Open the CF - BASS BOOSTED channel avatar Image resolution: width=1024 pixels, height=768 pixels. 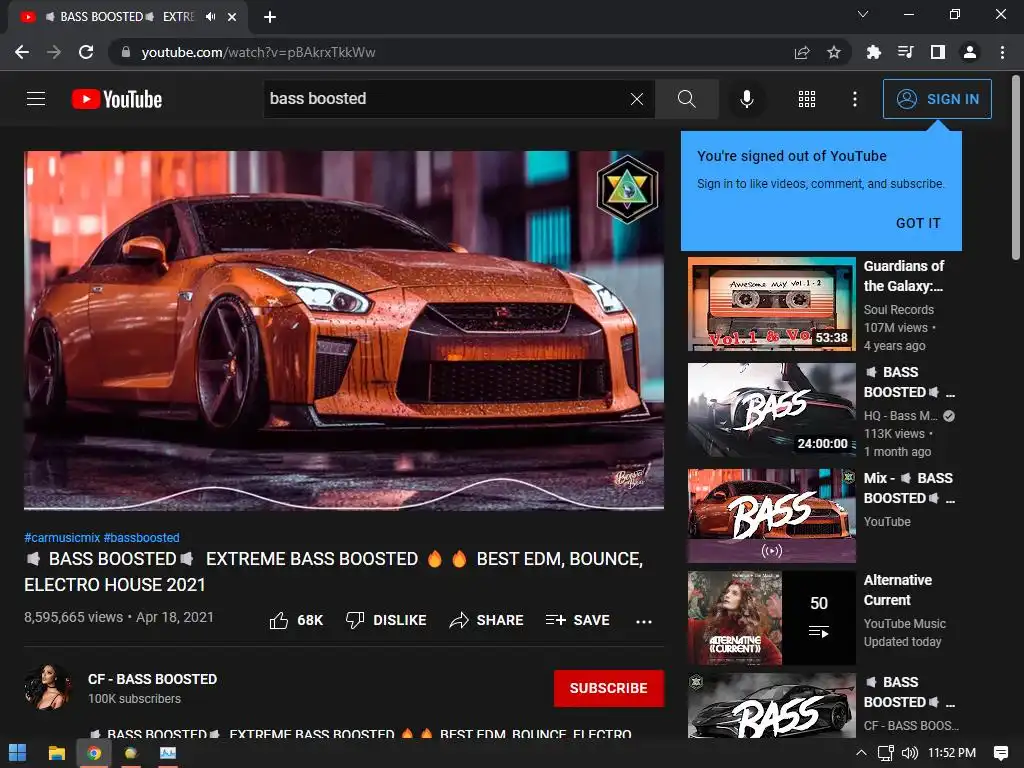pyautogui.click(x=48, y=687)
